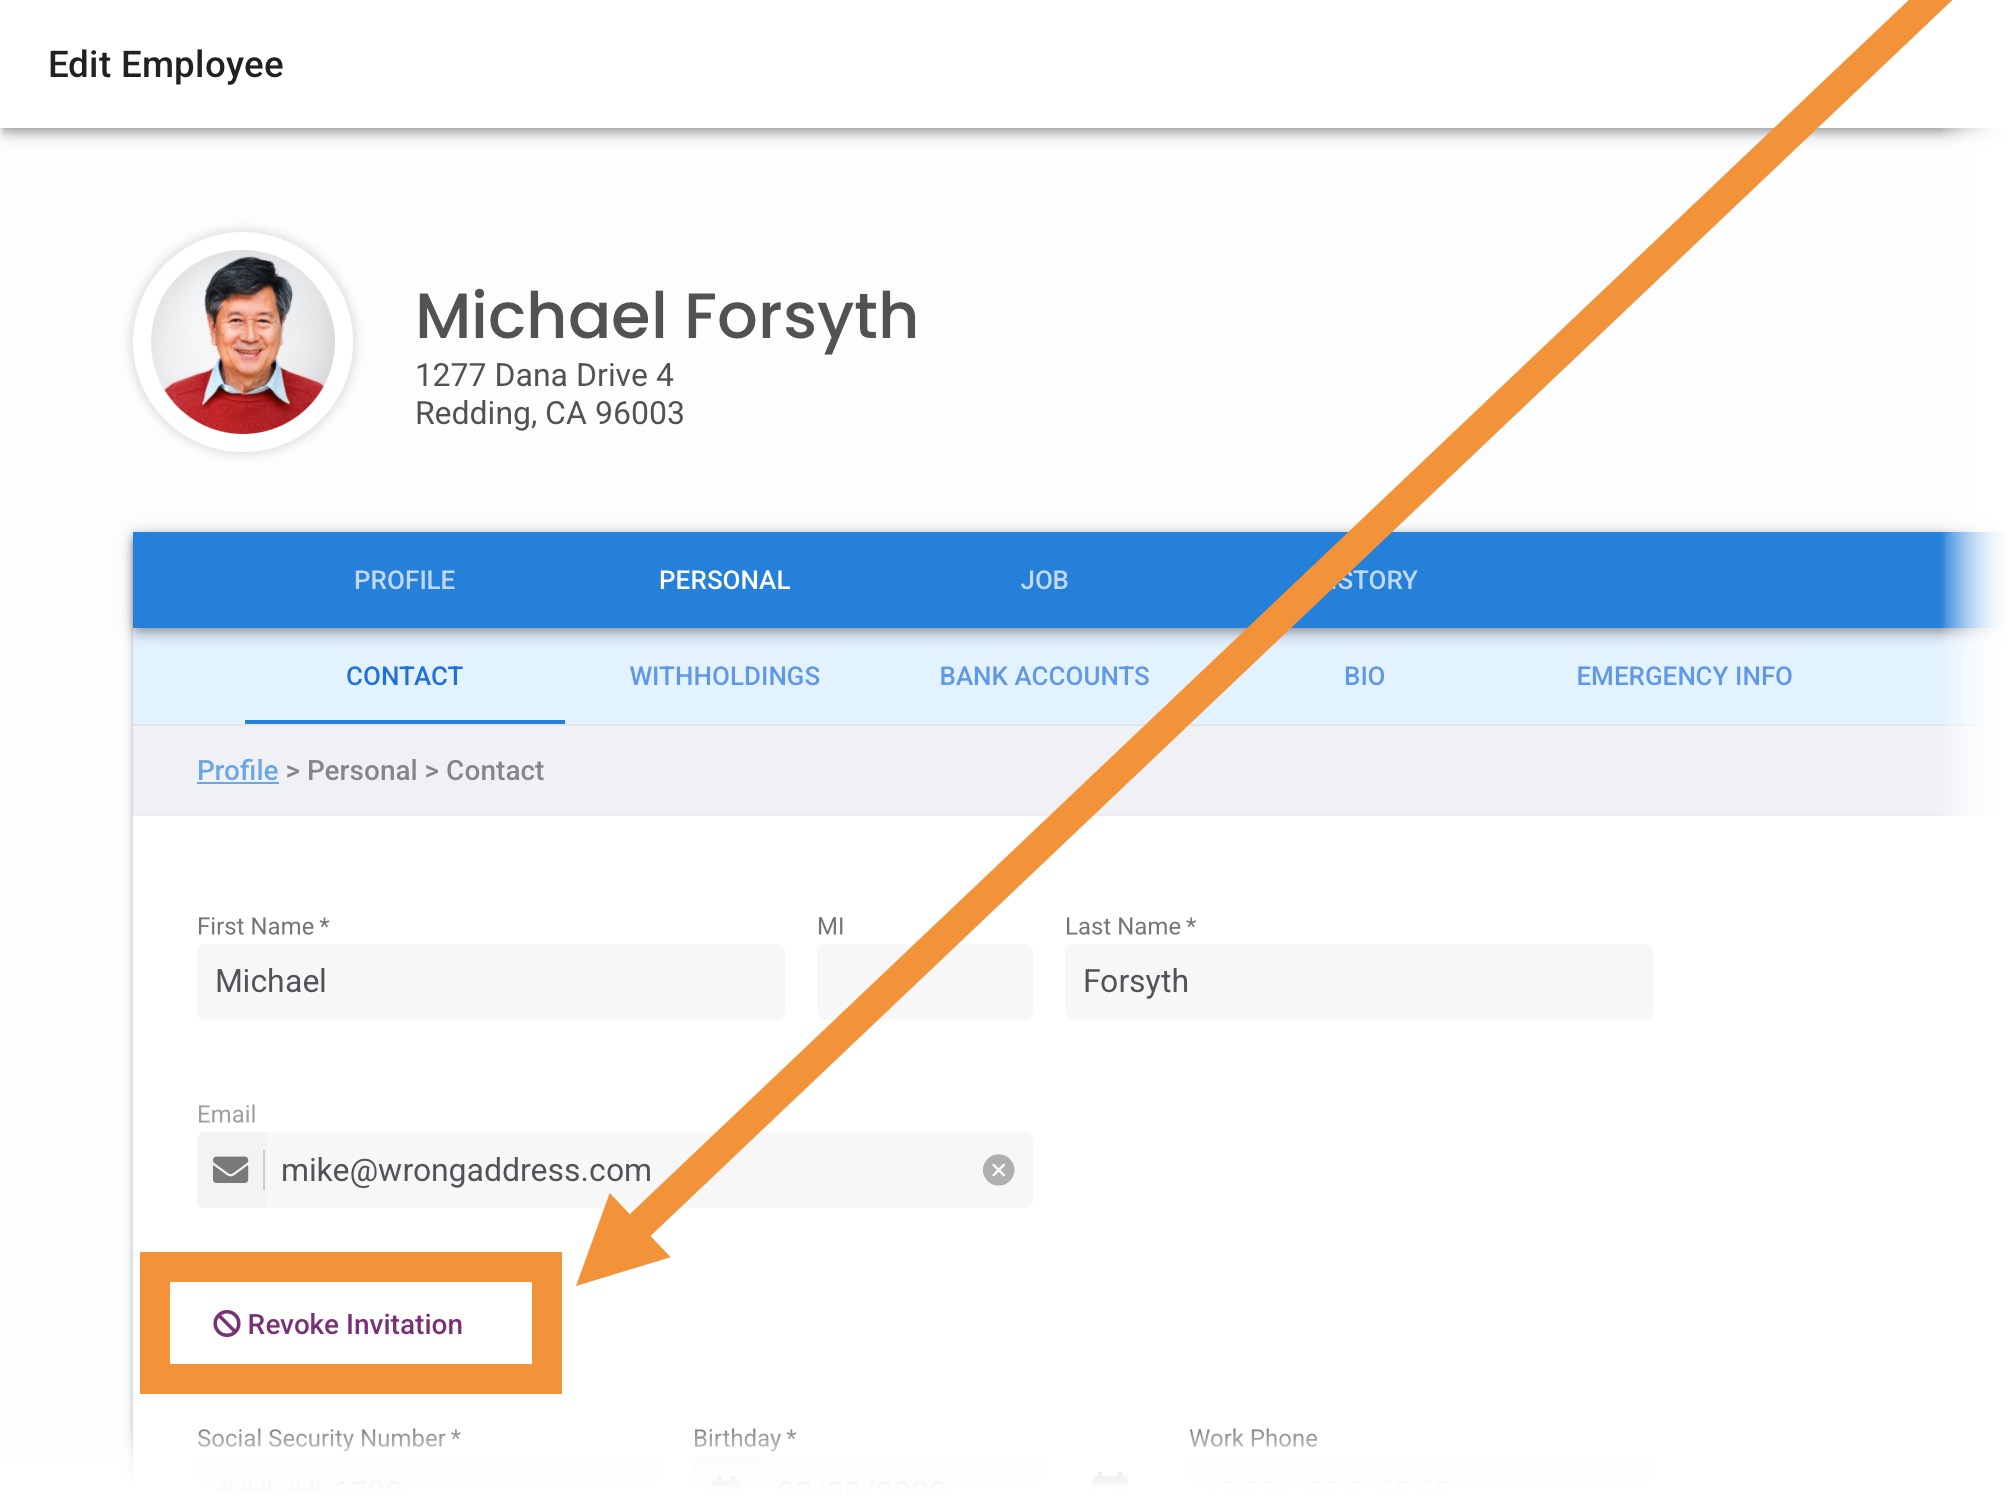Click the Edit Employee page title
This screenshot has width=2014, height=1500.
pos(166,65)
